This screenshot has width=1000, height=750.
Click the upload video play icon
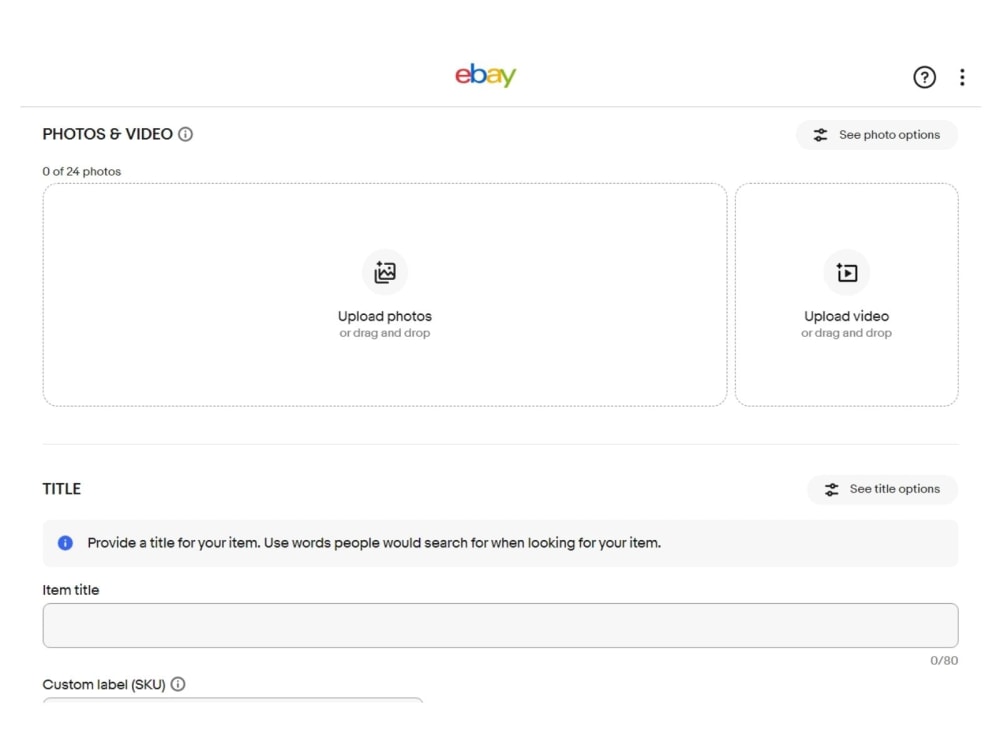click(846, 272)
